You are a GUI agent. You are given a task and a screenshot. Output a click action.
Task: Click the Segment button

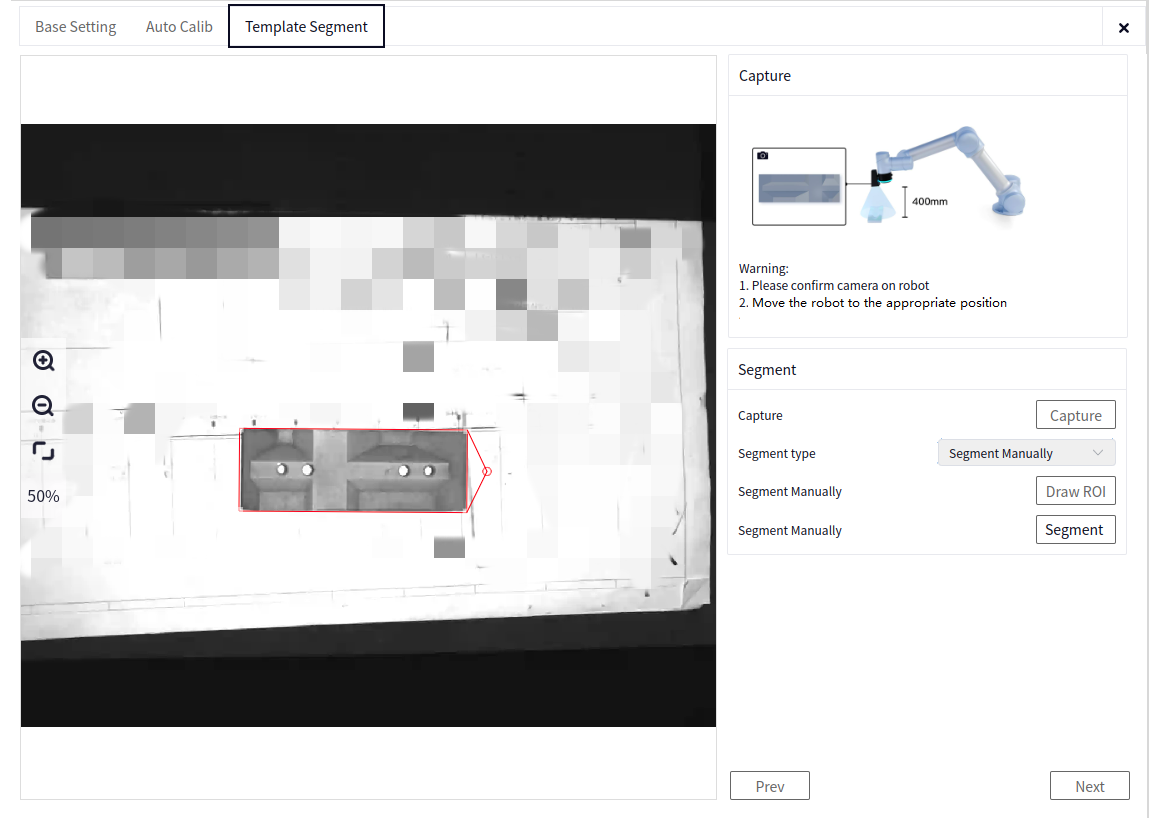[1075, 529]
